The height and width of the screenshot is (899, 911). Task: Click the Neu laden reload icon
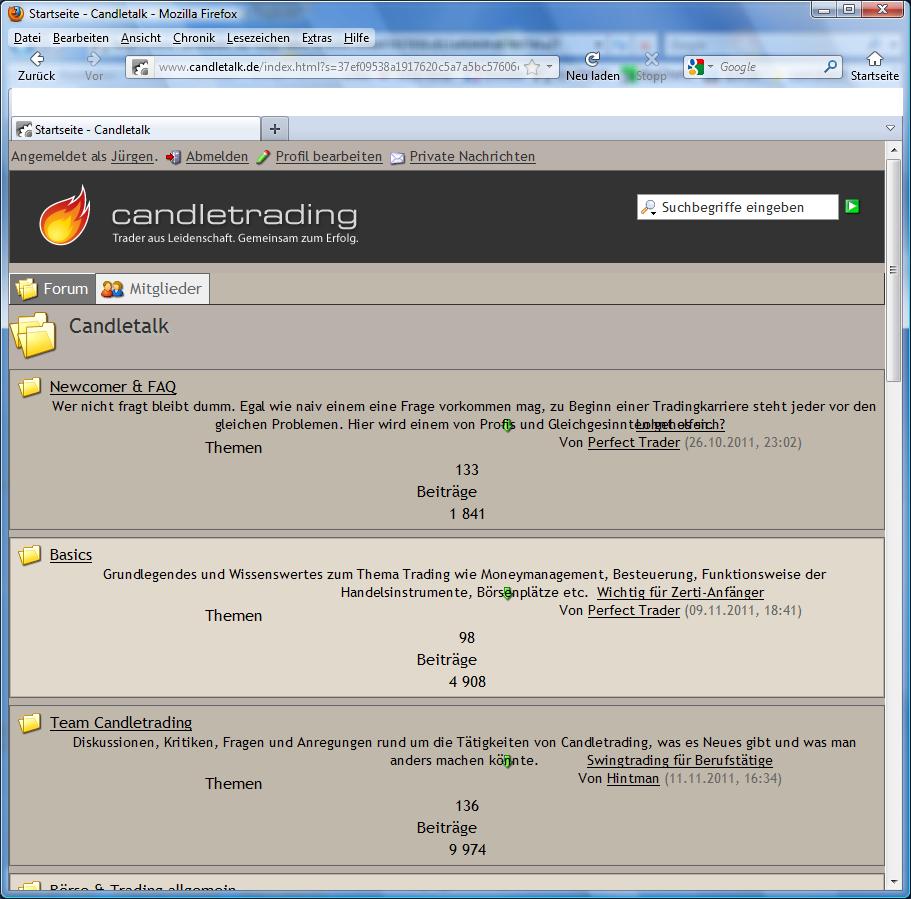(x=592, y=59)
